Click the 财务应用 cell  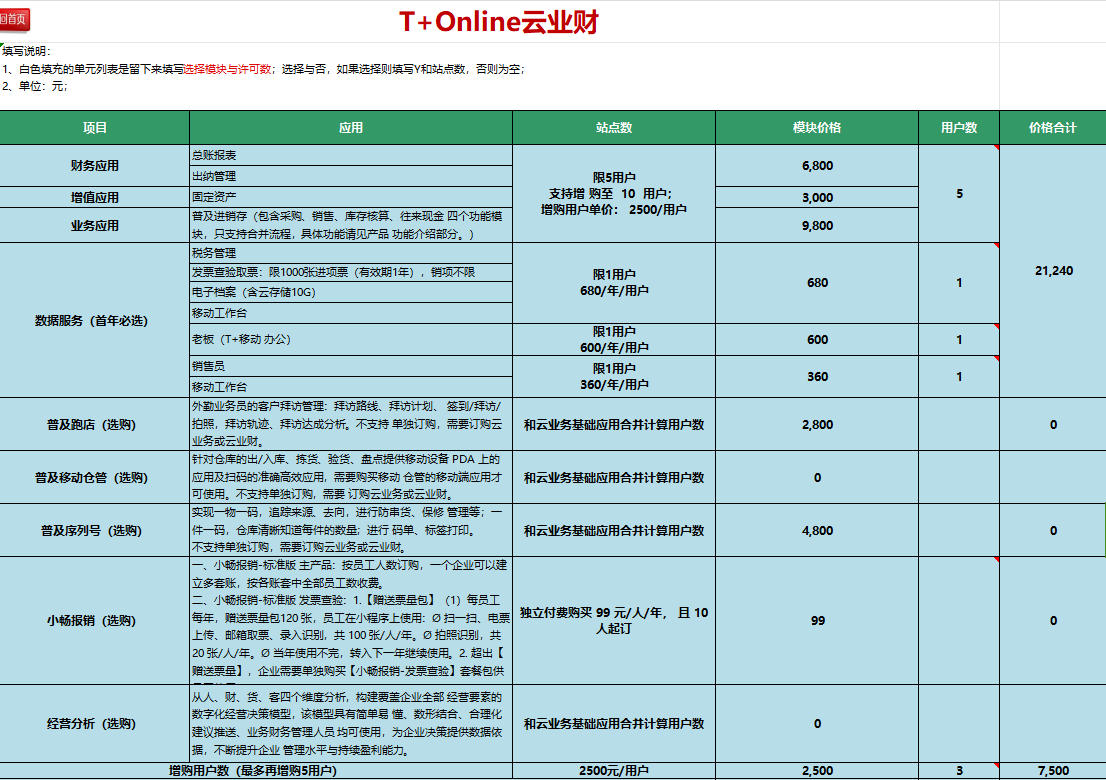point(95,166)
